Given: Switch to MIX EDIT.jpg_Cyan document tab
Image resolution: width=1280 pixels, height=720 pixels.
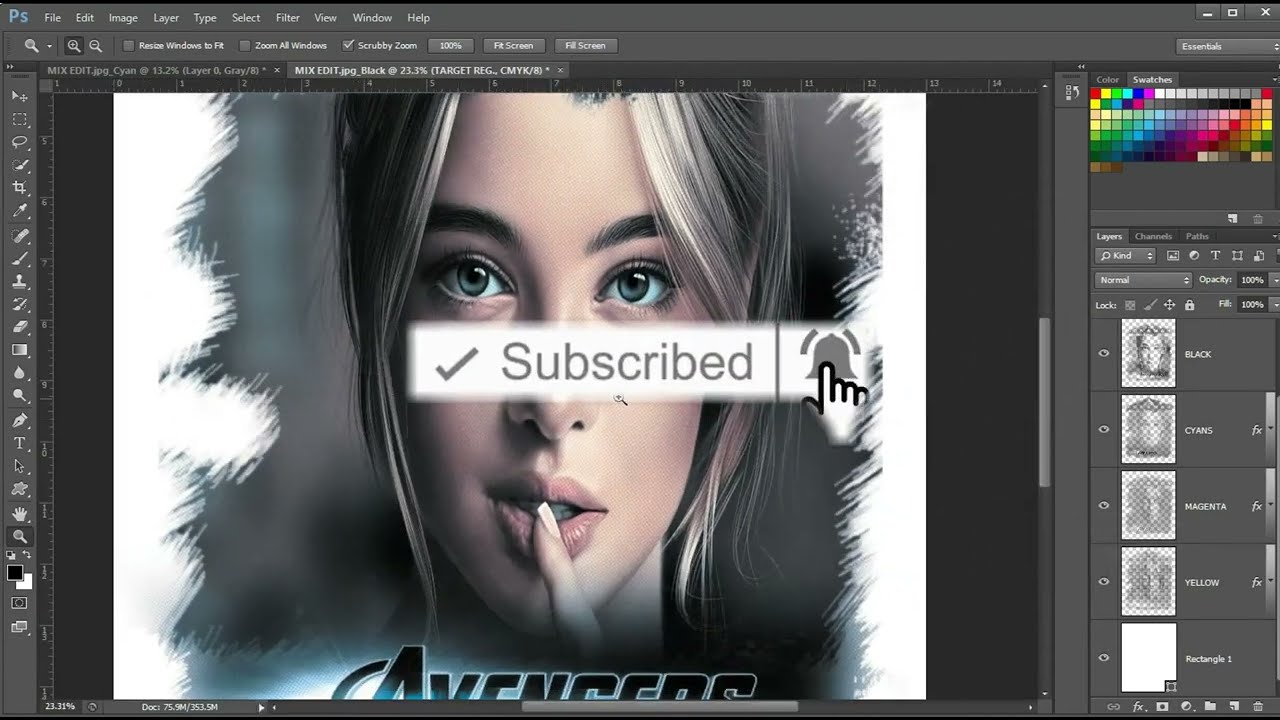Looking at the screenshot, I should pyautogui.click(x=157, y=70).
